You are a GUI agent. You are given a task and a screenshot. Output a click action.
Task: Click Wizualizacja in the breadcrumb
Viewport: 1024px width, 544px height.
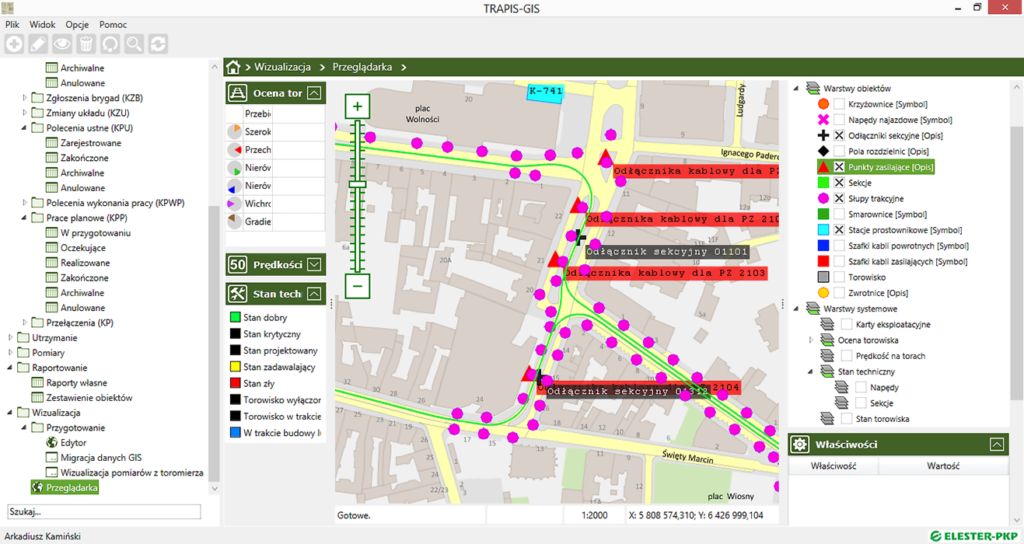283,67
